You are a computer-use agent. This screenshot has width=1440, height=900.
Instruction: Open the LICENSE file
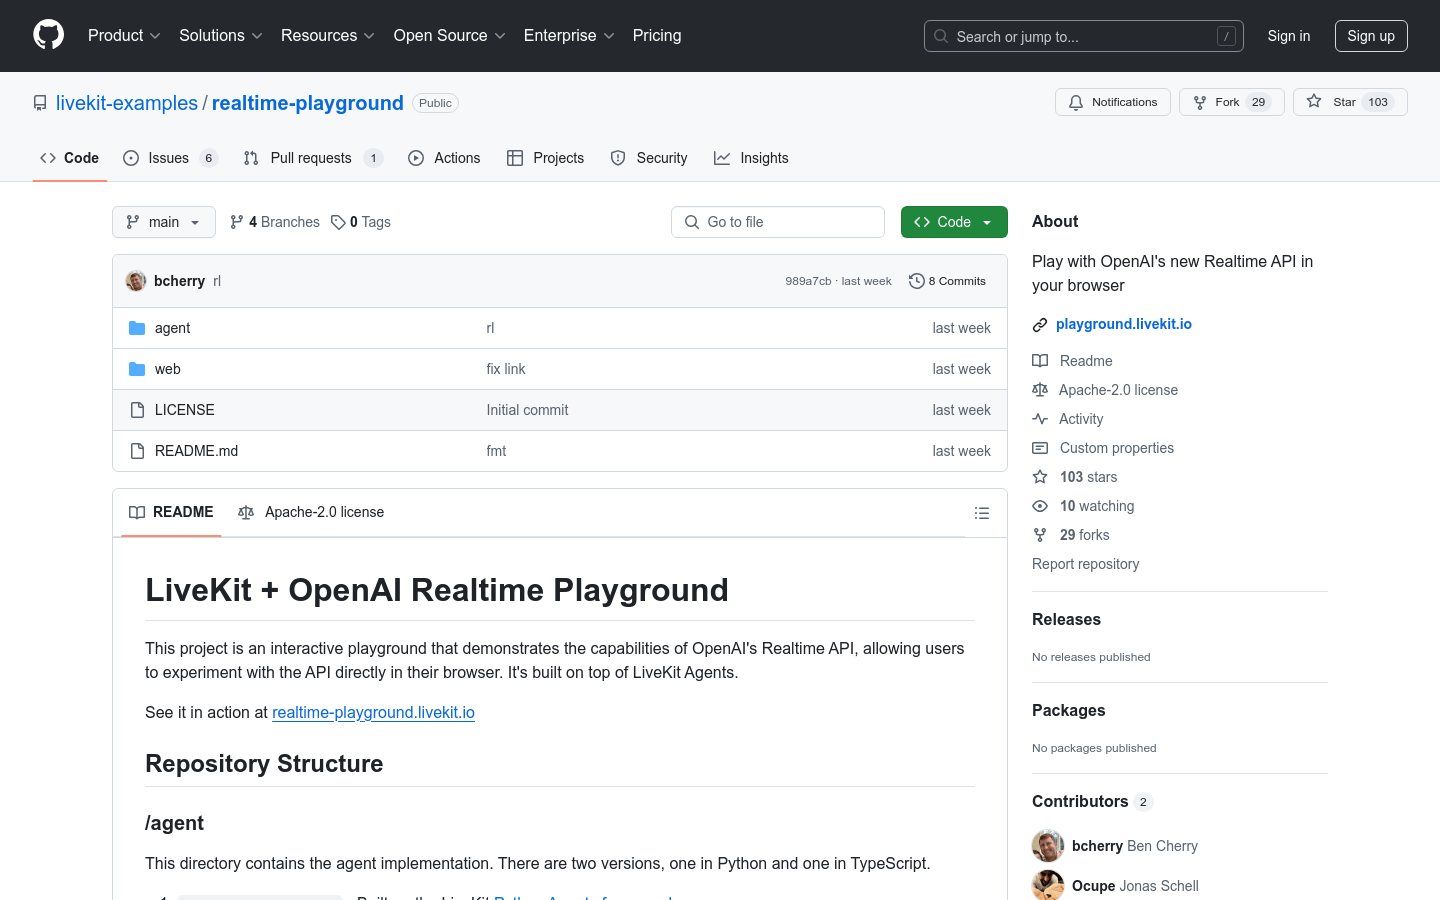[185, 410]
